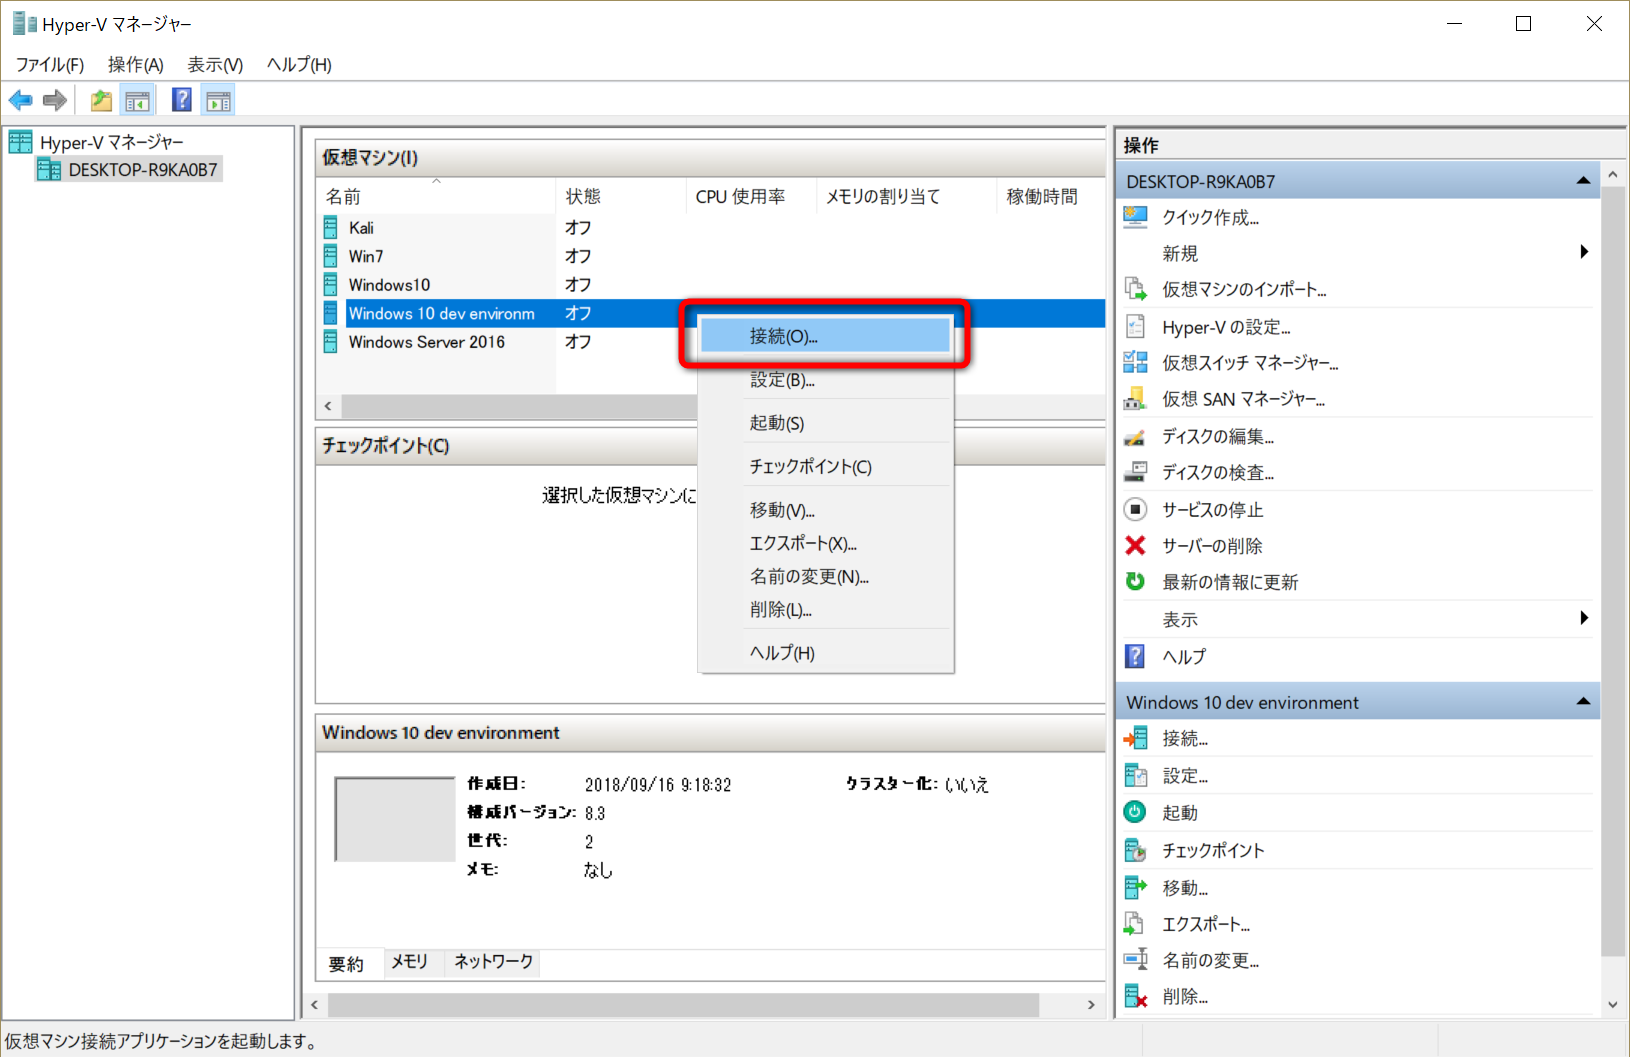Choose 削除(L)... in the context menu
1630x1057 pixels.
point(825,609)
